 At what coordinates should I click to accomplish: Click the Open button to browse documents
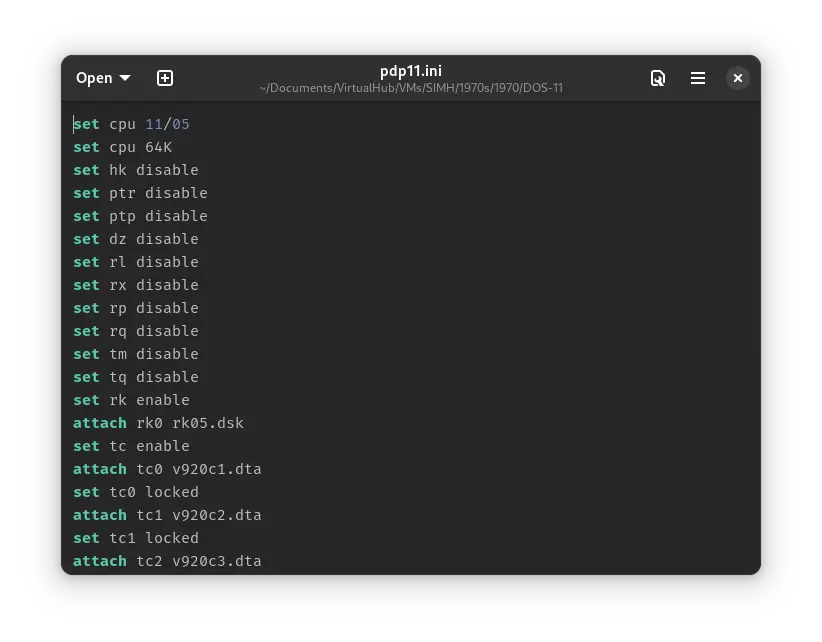(95, 78)
